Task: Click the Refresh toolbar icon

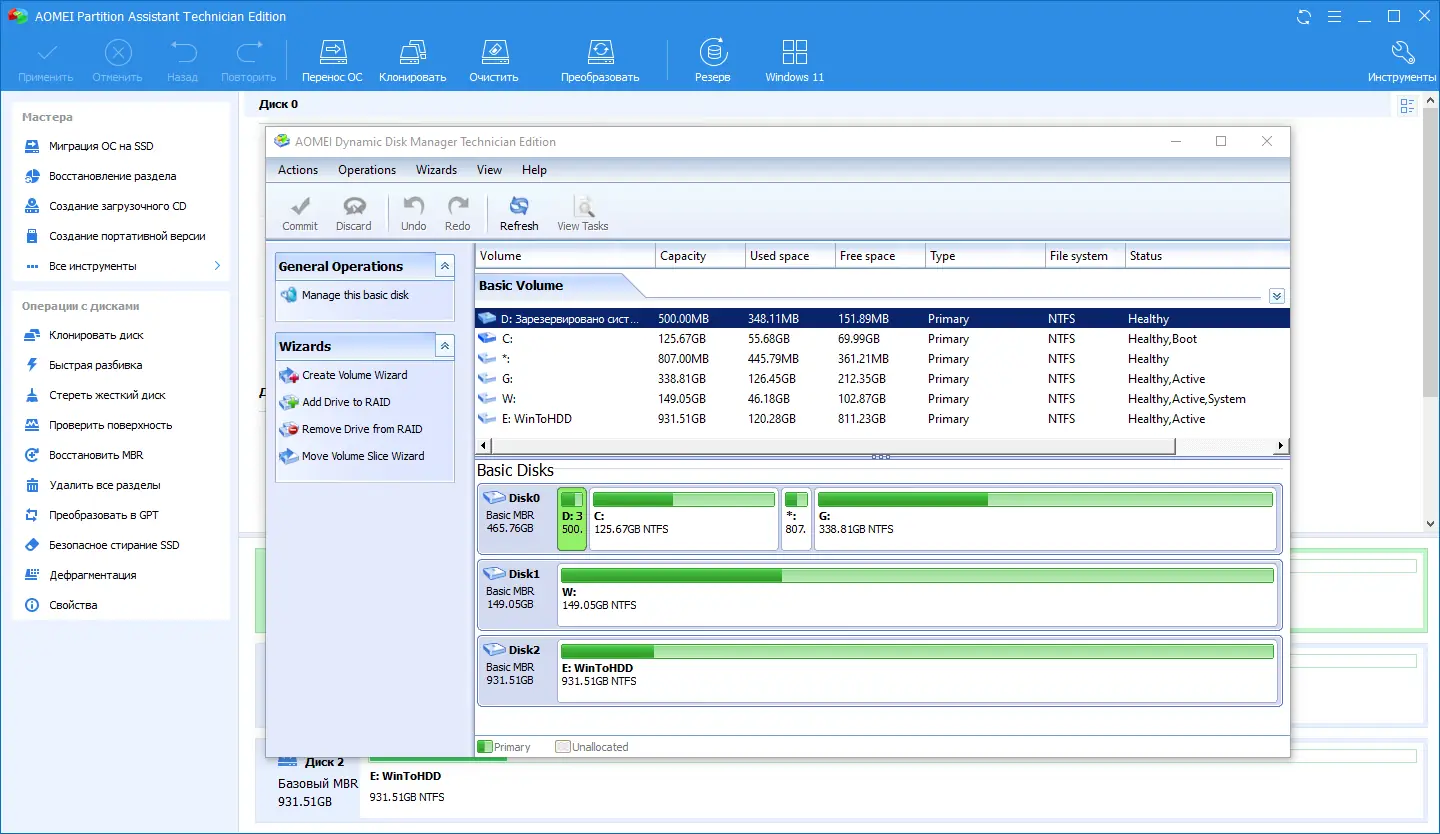Action: tap(518, 207)
